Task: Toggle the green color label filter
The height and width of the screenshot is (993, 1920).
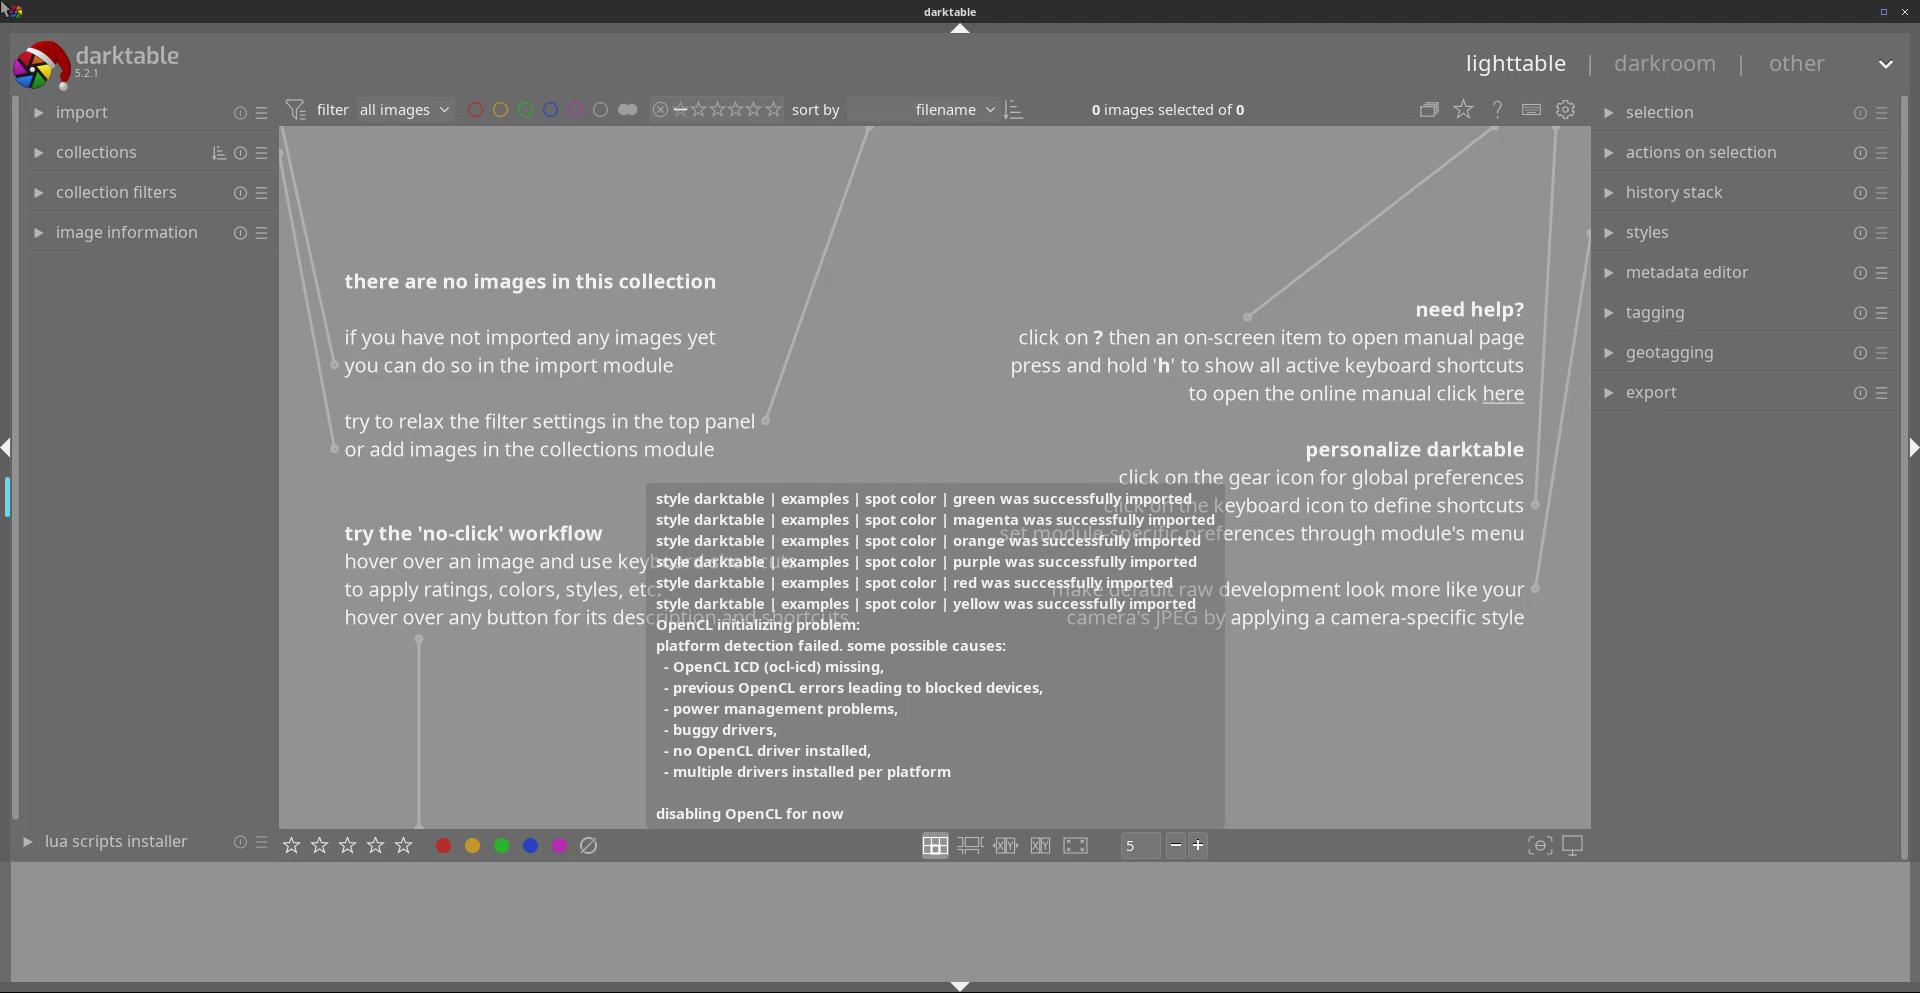Action: (525, 110)
